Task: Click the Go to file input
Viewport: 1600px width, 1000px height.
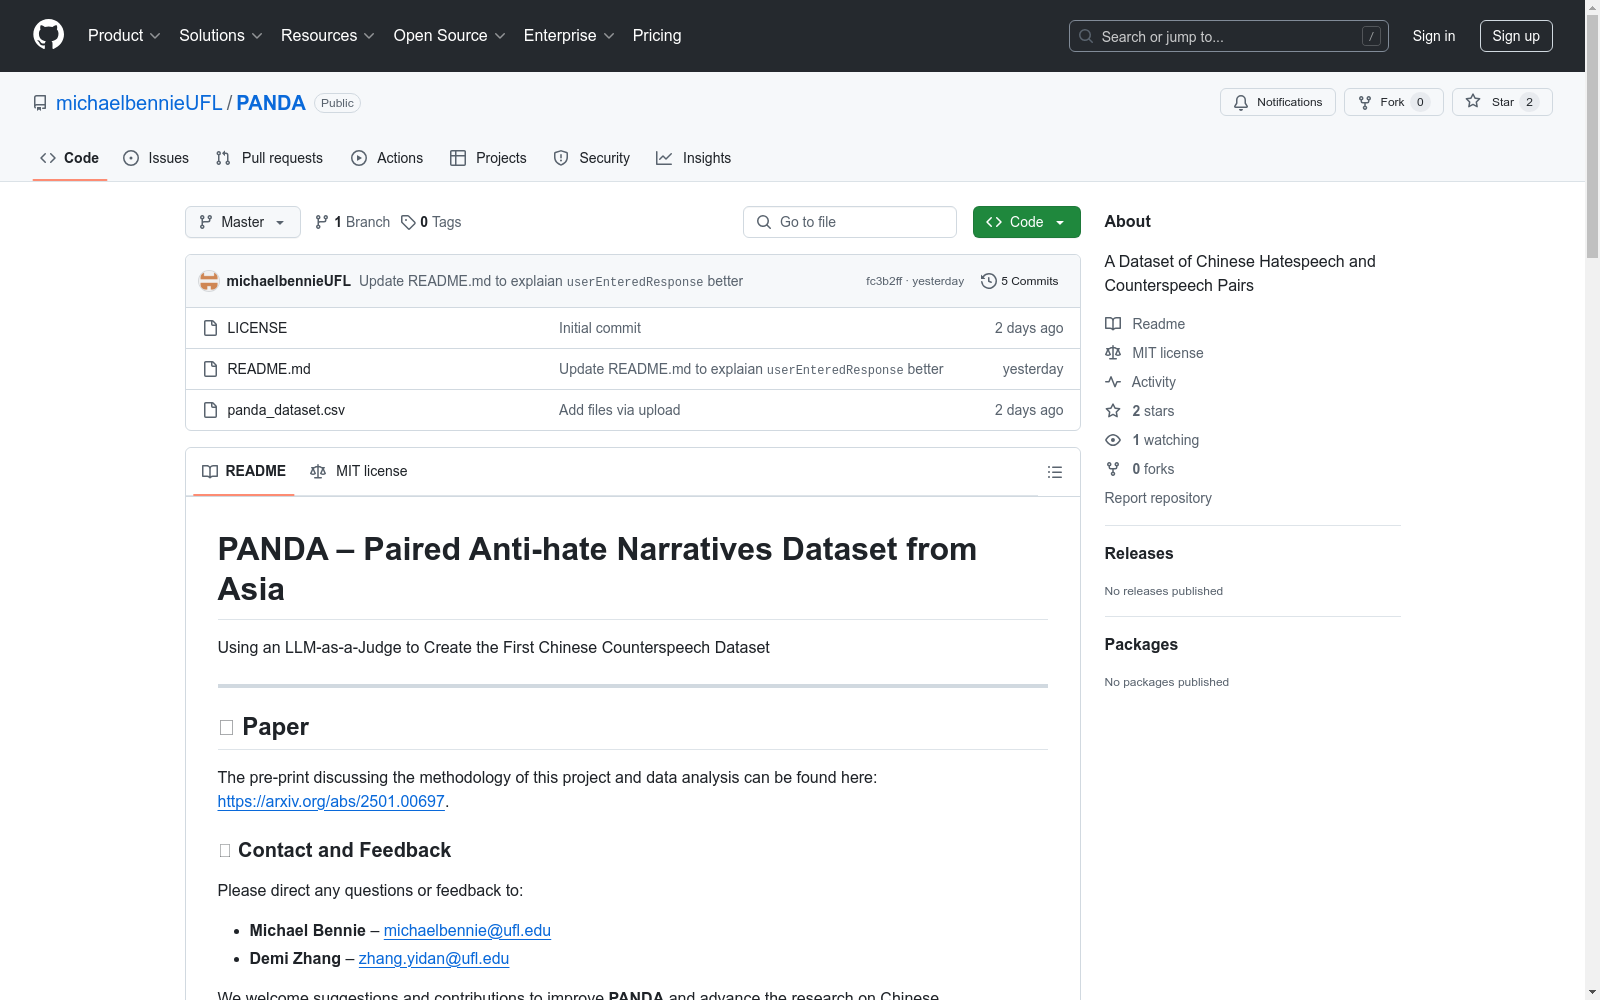Action: 850,222
